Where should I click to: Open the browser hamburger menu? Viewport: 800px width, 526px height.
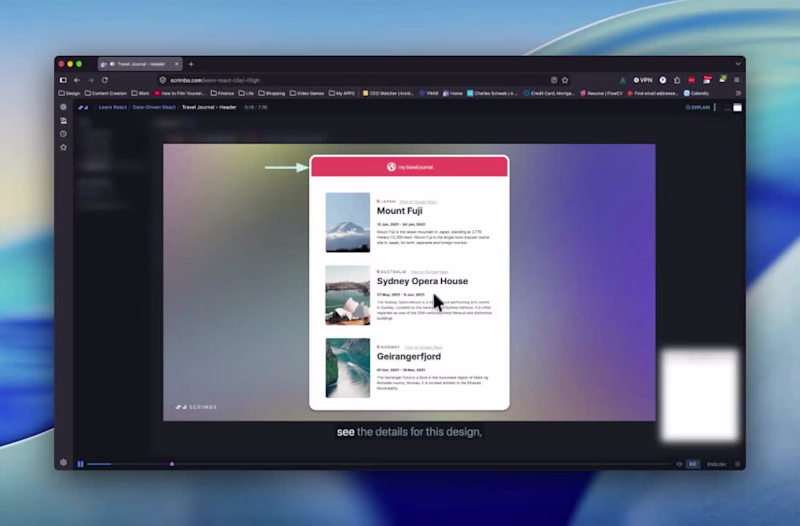[737, 80]
